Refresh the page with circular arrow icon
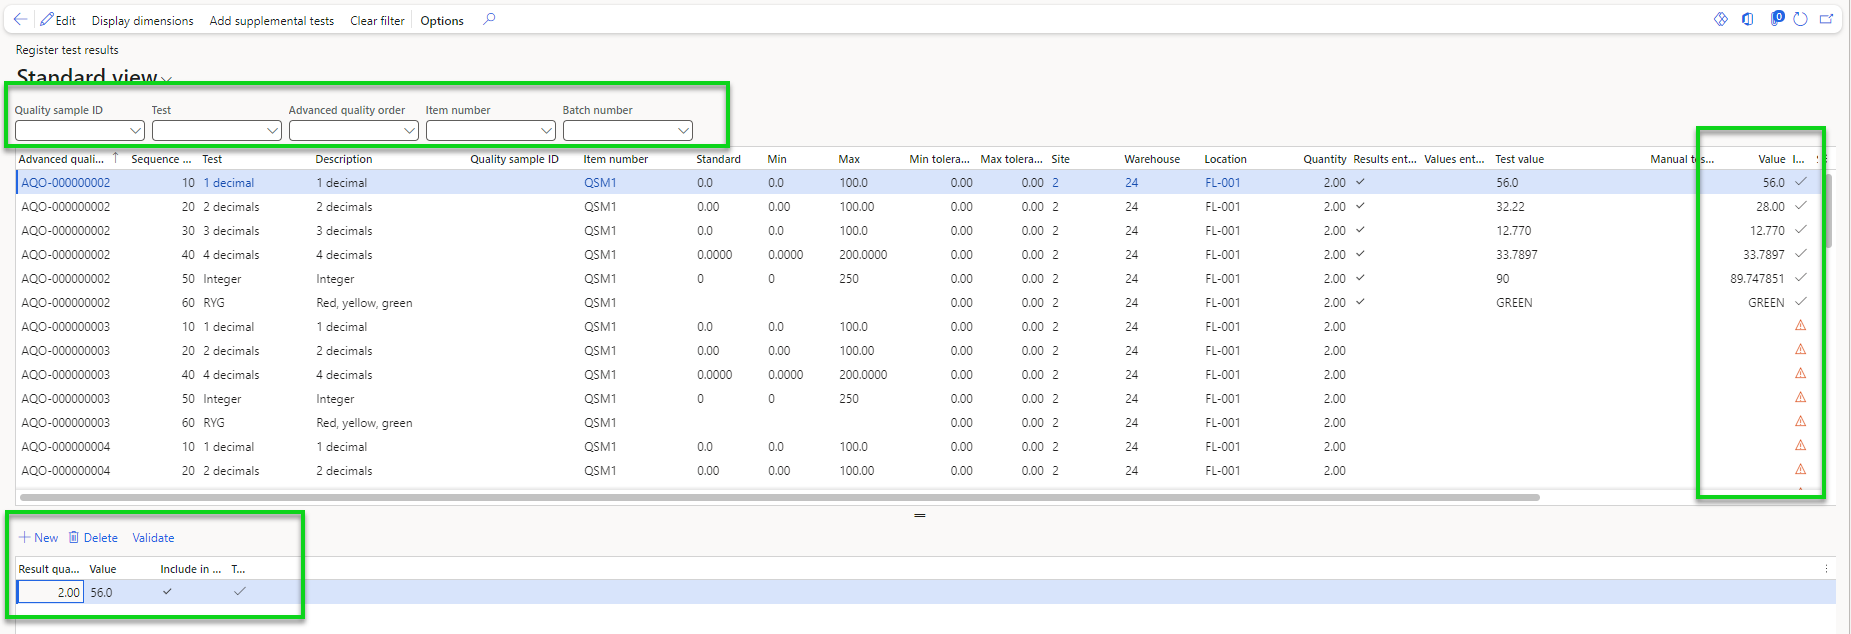 [1800, 19]
